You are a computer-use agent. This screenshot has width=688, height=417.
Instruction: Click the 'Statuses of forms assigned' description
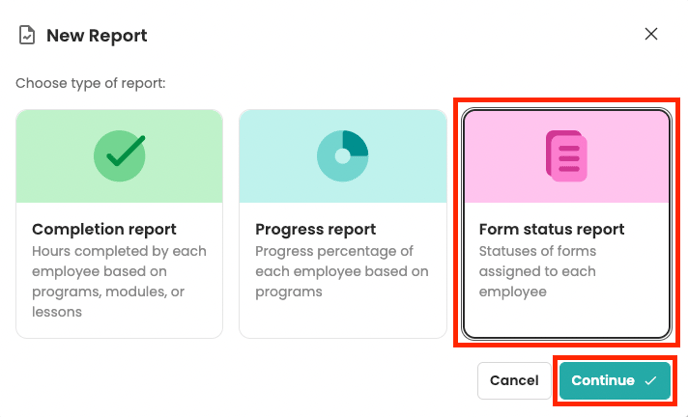538,271
